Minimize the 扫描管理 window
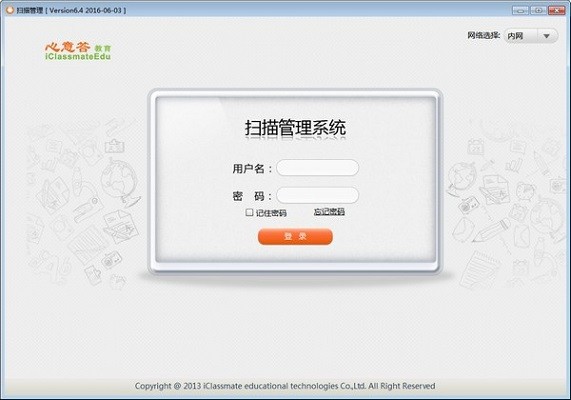The image size is (571, 400). [x=520, y=10]
